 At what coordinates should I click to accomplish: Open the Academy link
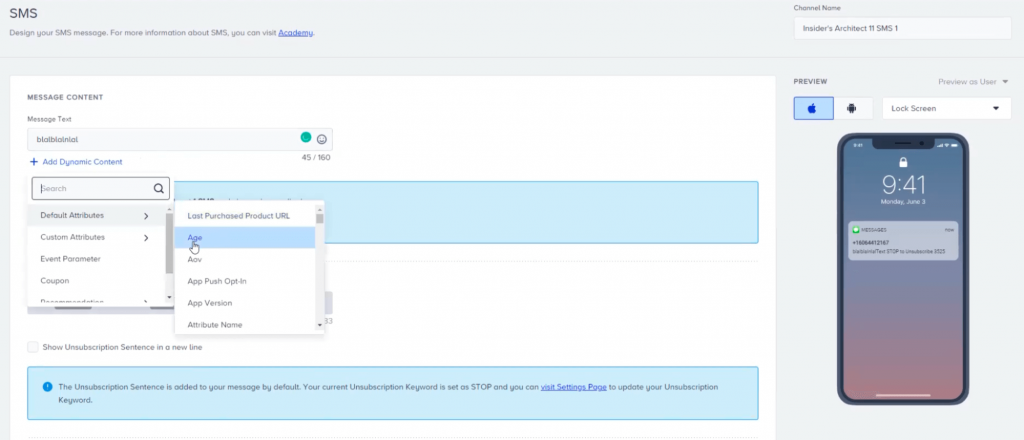pos(295,33)
